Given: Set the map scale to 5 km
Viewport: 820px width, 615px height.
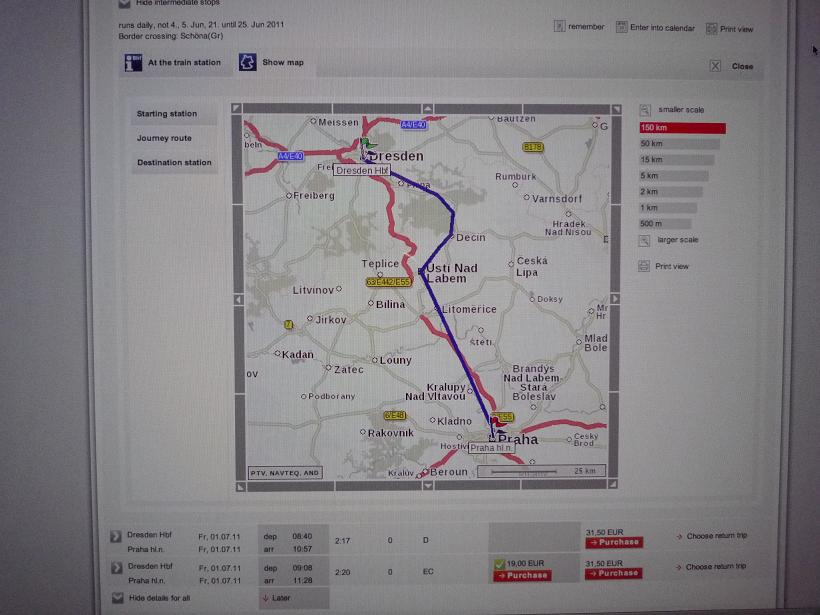Looking at the screenshot, I should coord(674,176).
